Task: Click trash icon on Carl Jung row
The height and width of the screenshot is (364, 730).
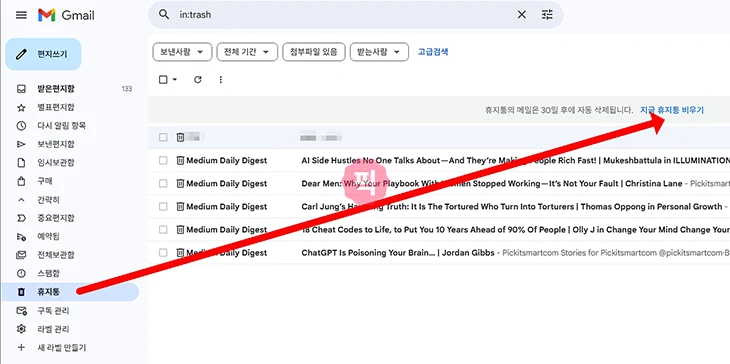Action: [x=180, y=206]
